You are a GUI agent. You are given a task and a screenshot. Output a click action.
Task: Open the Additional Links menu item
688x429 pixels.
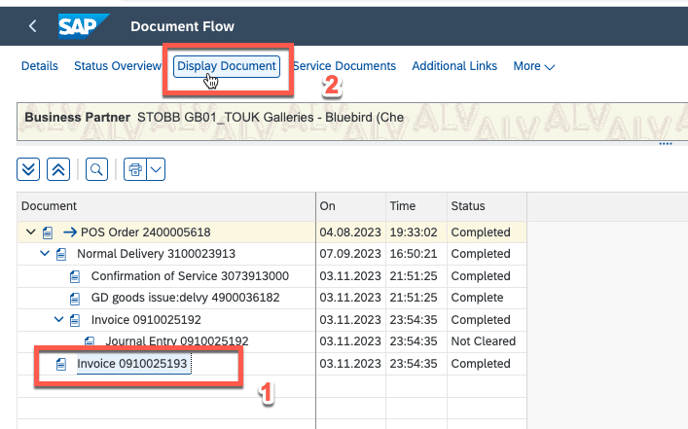coord(454,66)
